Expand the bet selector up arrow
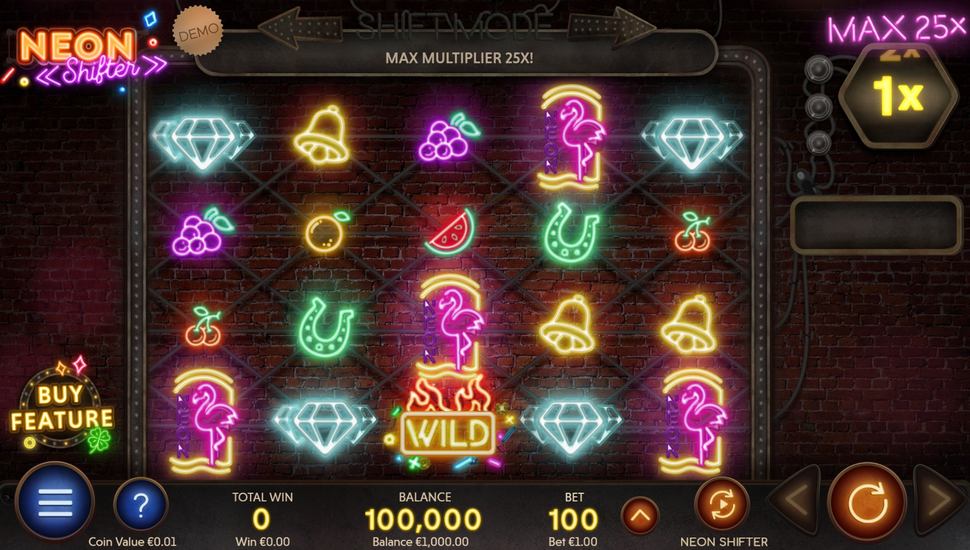The width and height of the screenshot is (970, 550). click(640, 515)
